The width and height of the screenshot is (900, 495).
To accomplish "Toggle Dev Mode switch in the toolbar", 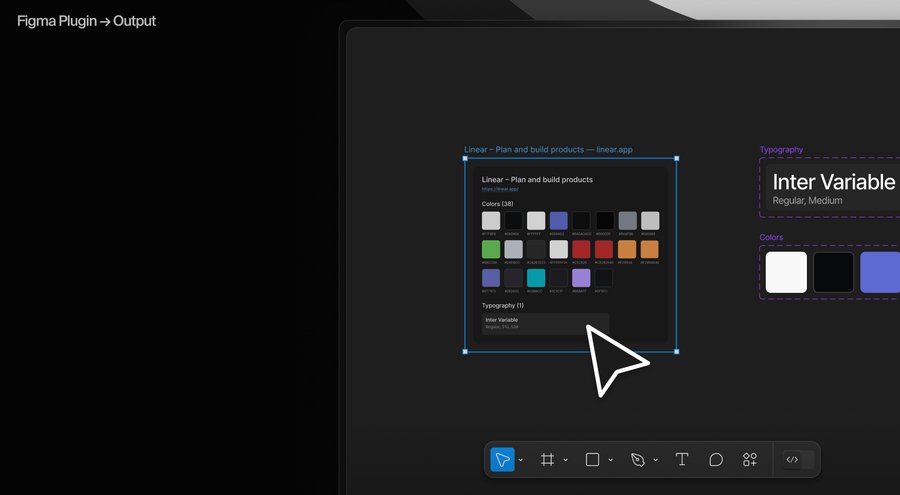I will point(798,459).
